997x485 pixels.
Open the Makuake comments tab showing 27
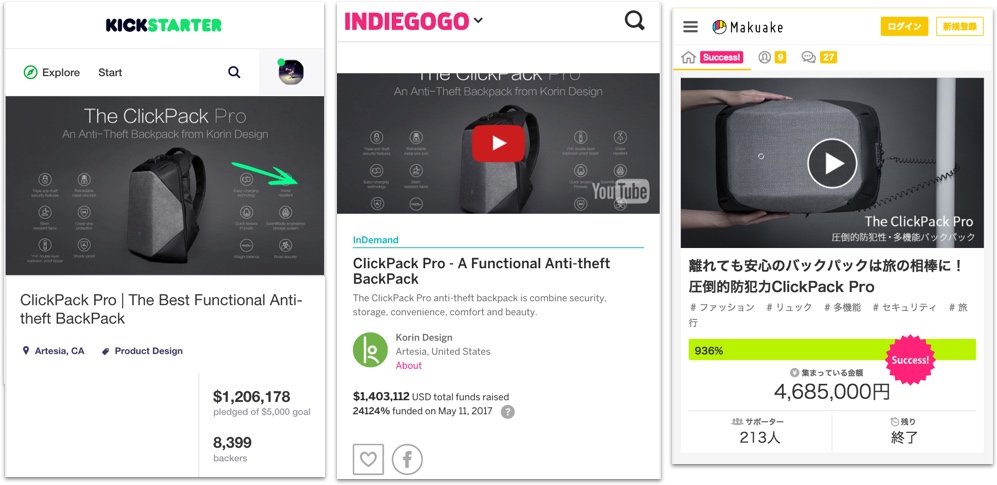tap(819, 57)
